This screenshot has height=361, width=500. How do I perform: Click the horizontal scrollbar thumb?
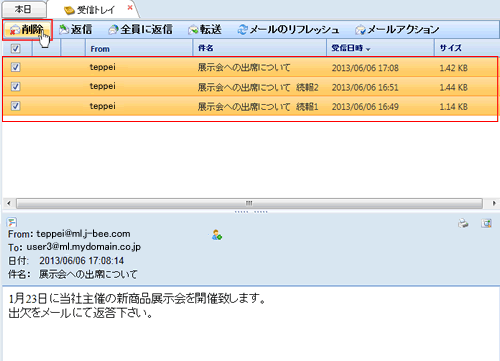click(249, 203)
